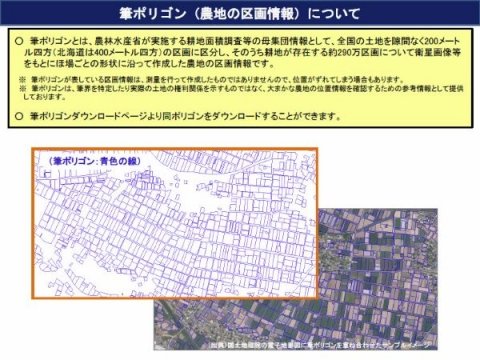Click the title 筆ポリゴン（農地の区画情報）について
480x360 pixels.
click(x=240, y=13)
